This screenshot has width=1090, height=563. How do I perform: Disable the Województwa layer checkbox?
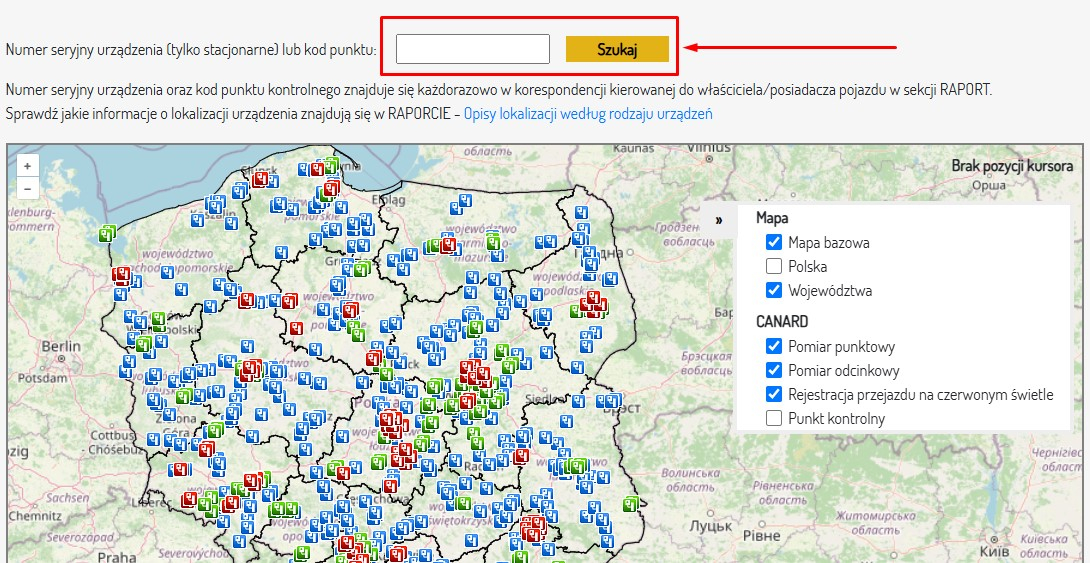tap(774, 290)
